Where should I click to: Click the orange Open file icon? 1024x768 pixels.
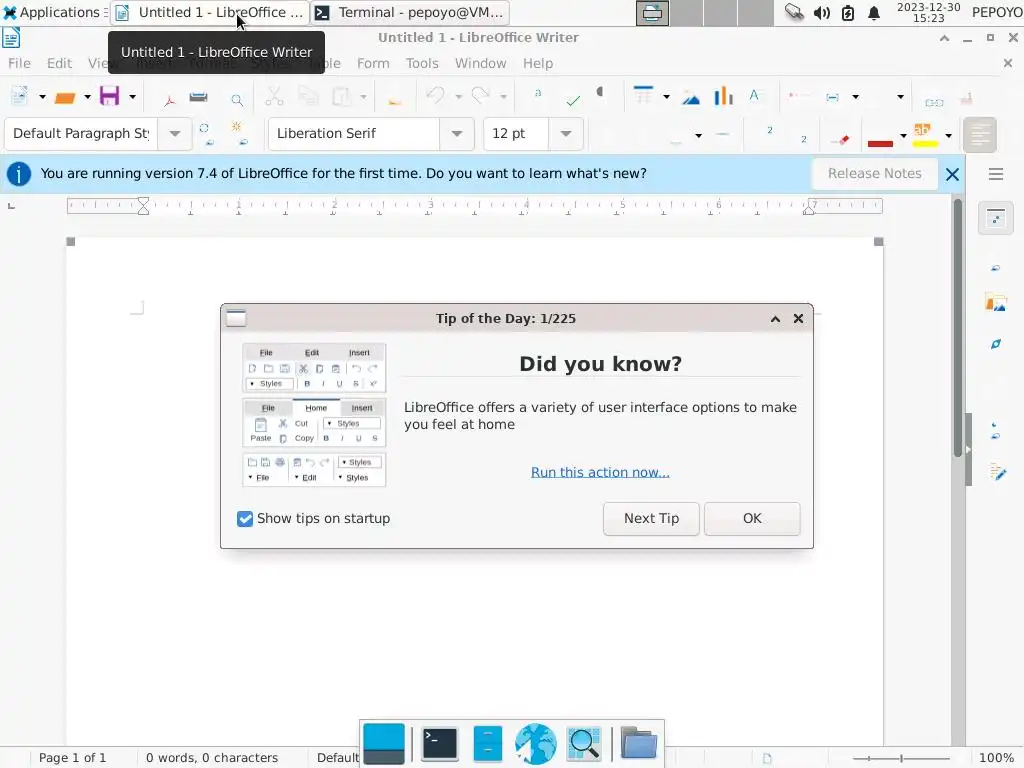(65, 97)
